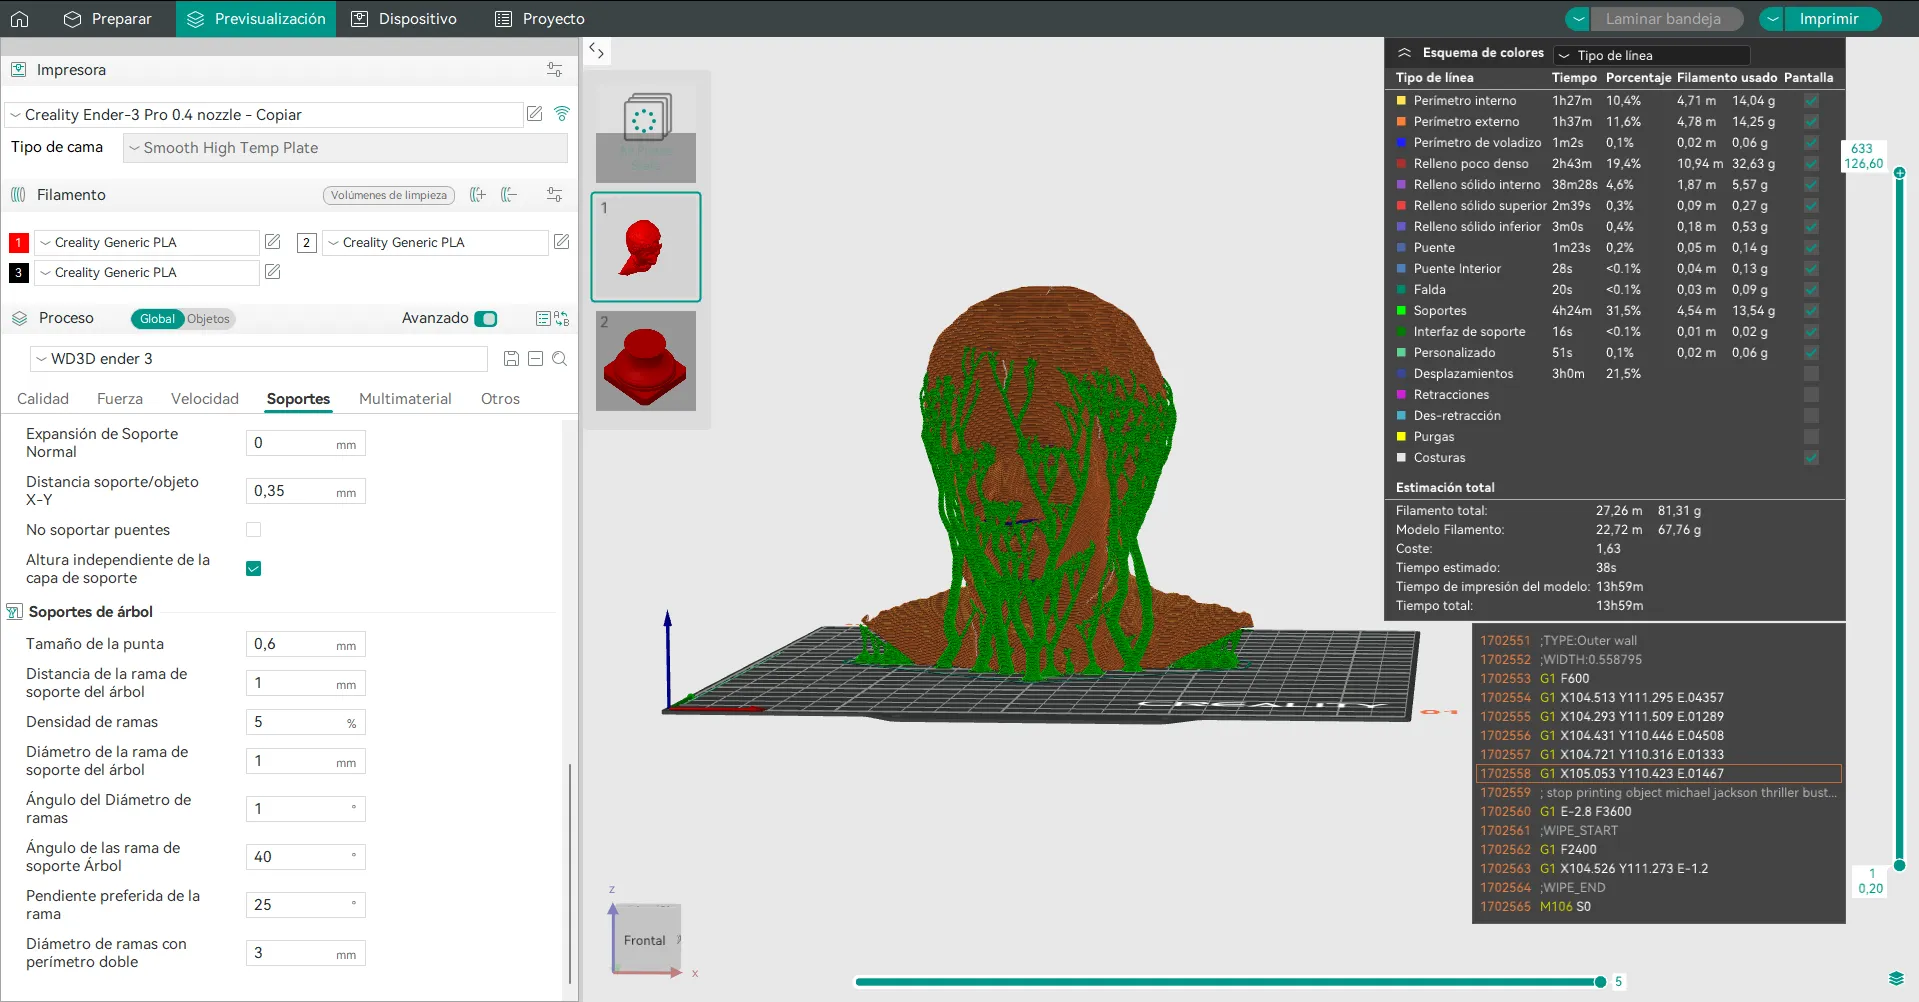Open the Multimaterial settings tab
Image resolution: width=1919 pixels, height=1002 pixels.
pyautogui.click(x=405, y=399)
